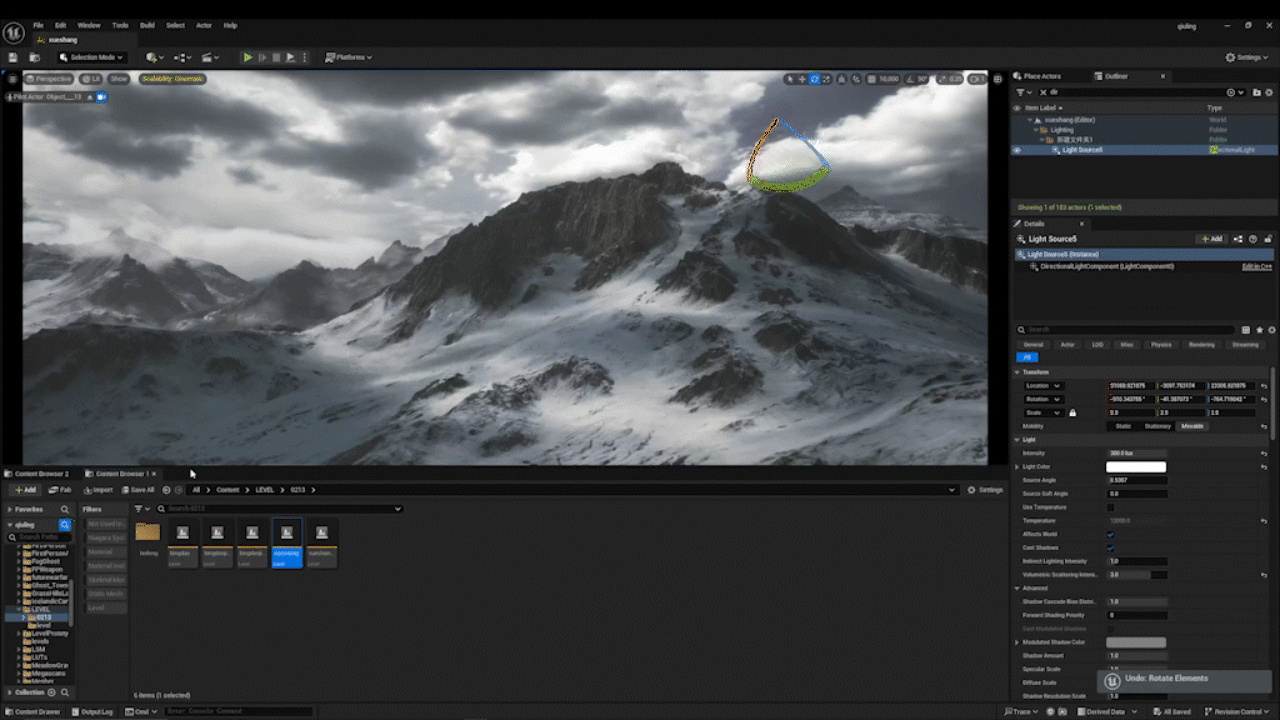This screenshot has width=1280, height=720.
Task: Toggle rotation snap icon beside 90°
Action: [910, 79]
